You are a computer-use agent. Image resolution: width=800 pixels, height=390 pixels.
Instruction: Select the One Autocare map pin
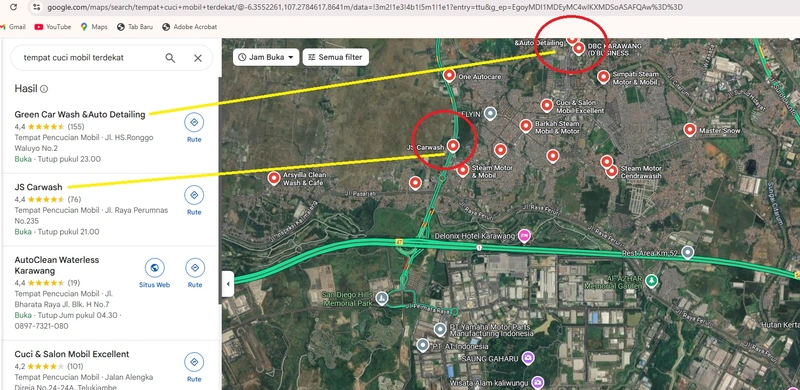pyautogui.click(x=449, y=75)
